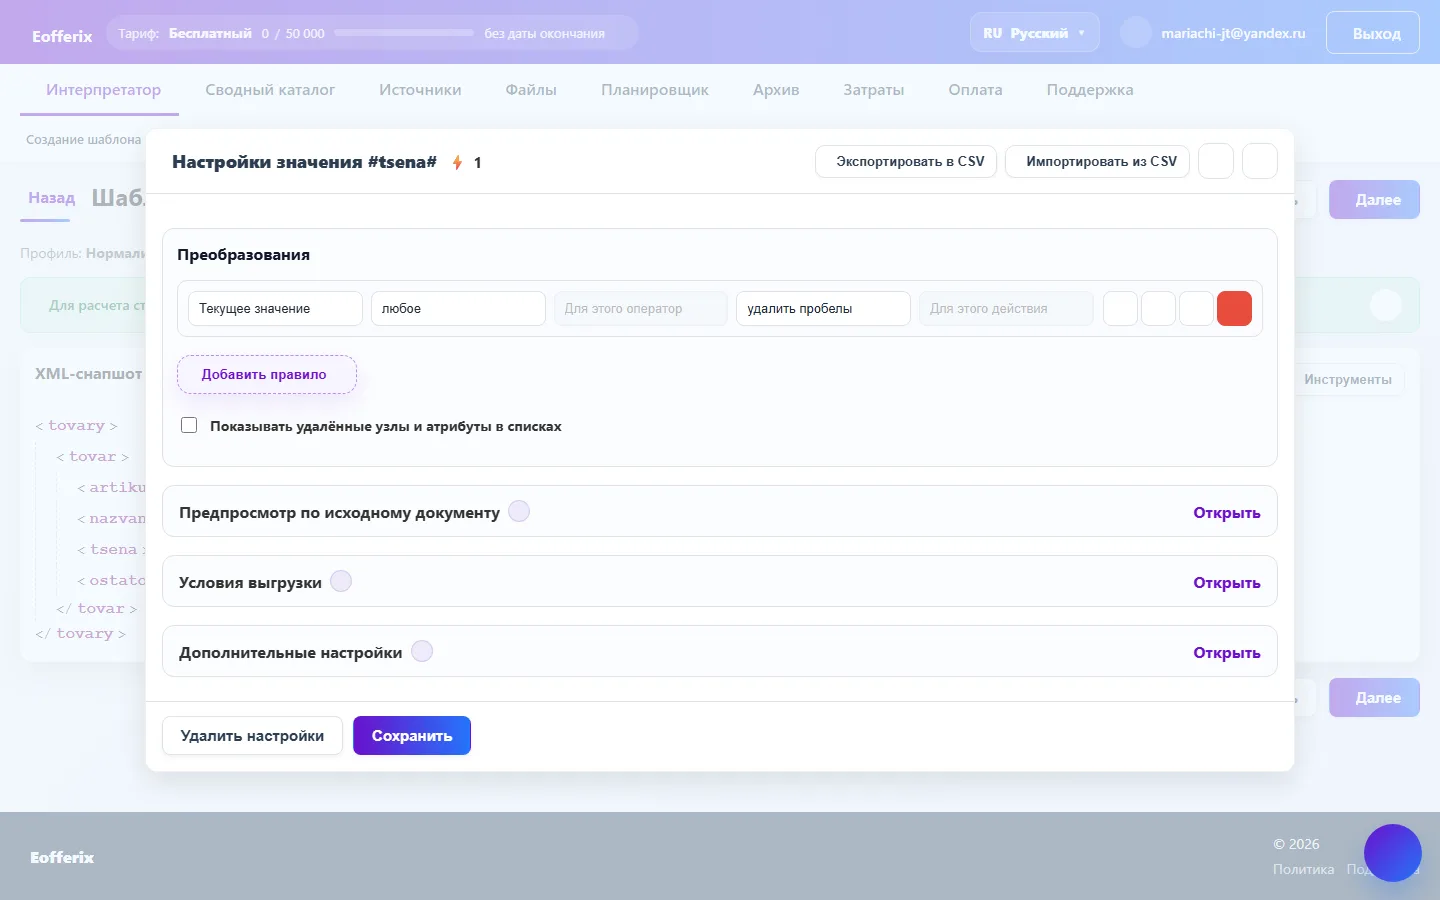Click the Политика link in the footer
This screenshot has height=900, width=1440.
[1303, 869]
